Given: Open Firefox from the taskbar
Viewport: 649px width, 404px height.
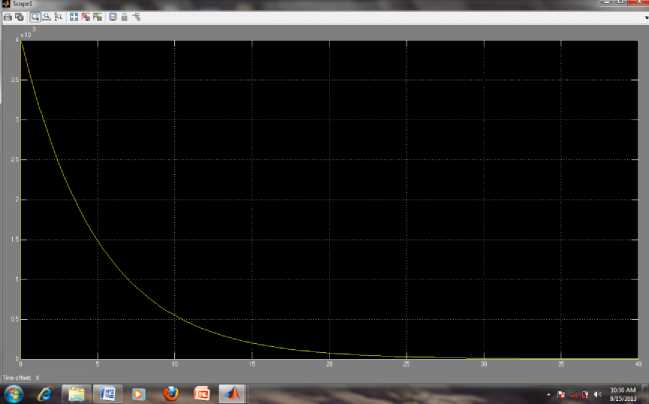Looking at the screenshot, I should (171, 393).
